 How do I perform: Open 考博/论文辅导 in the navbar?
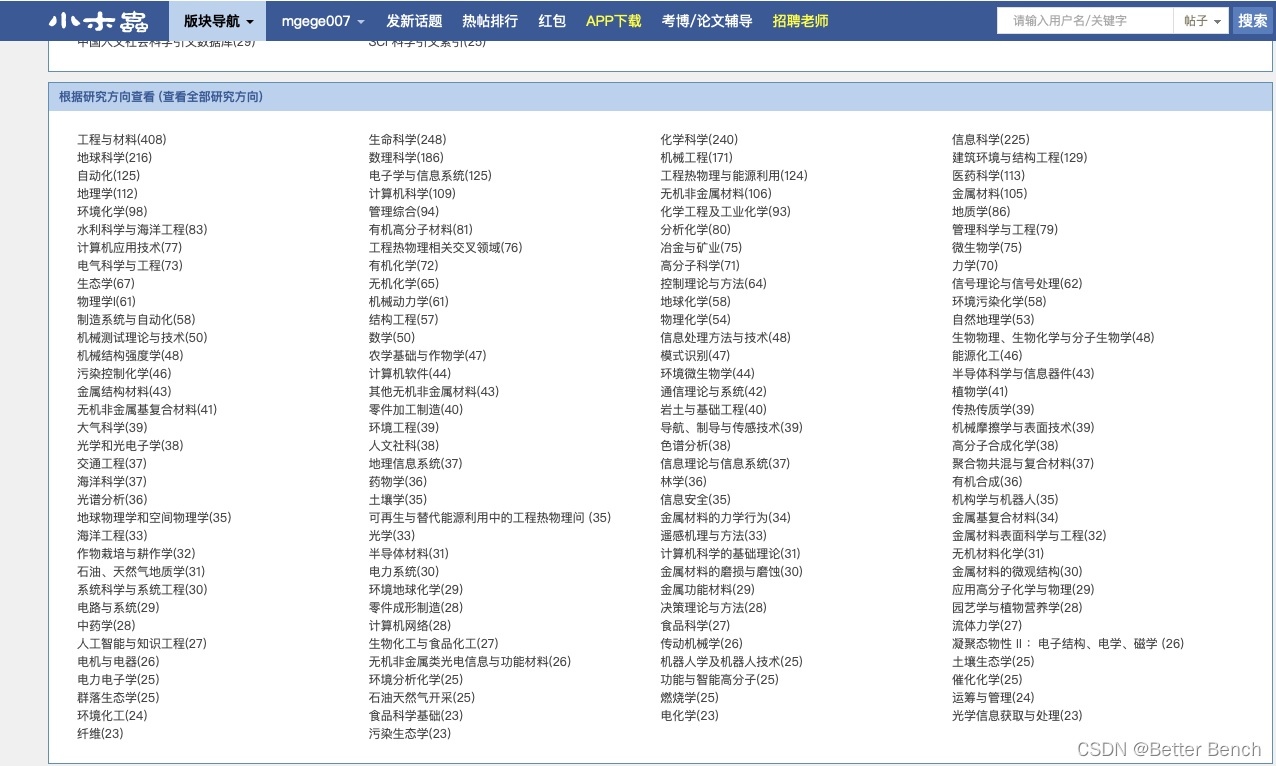pos(707,21)
